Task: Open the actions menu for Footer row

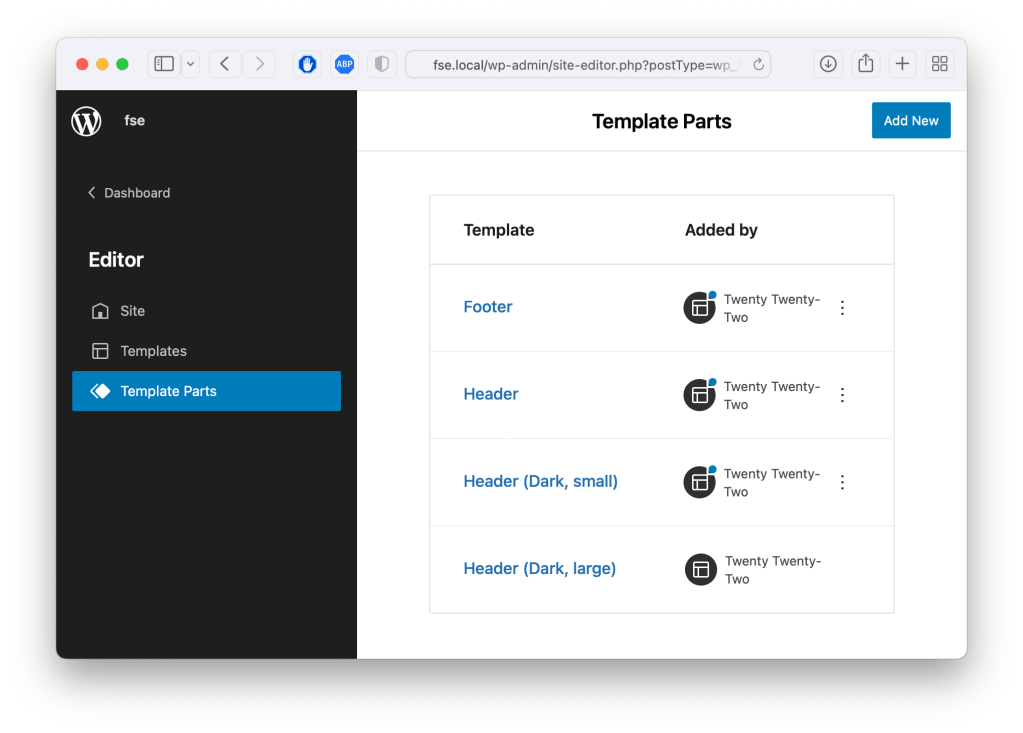Action: pyautogui.click(x=842, y=308)
